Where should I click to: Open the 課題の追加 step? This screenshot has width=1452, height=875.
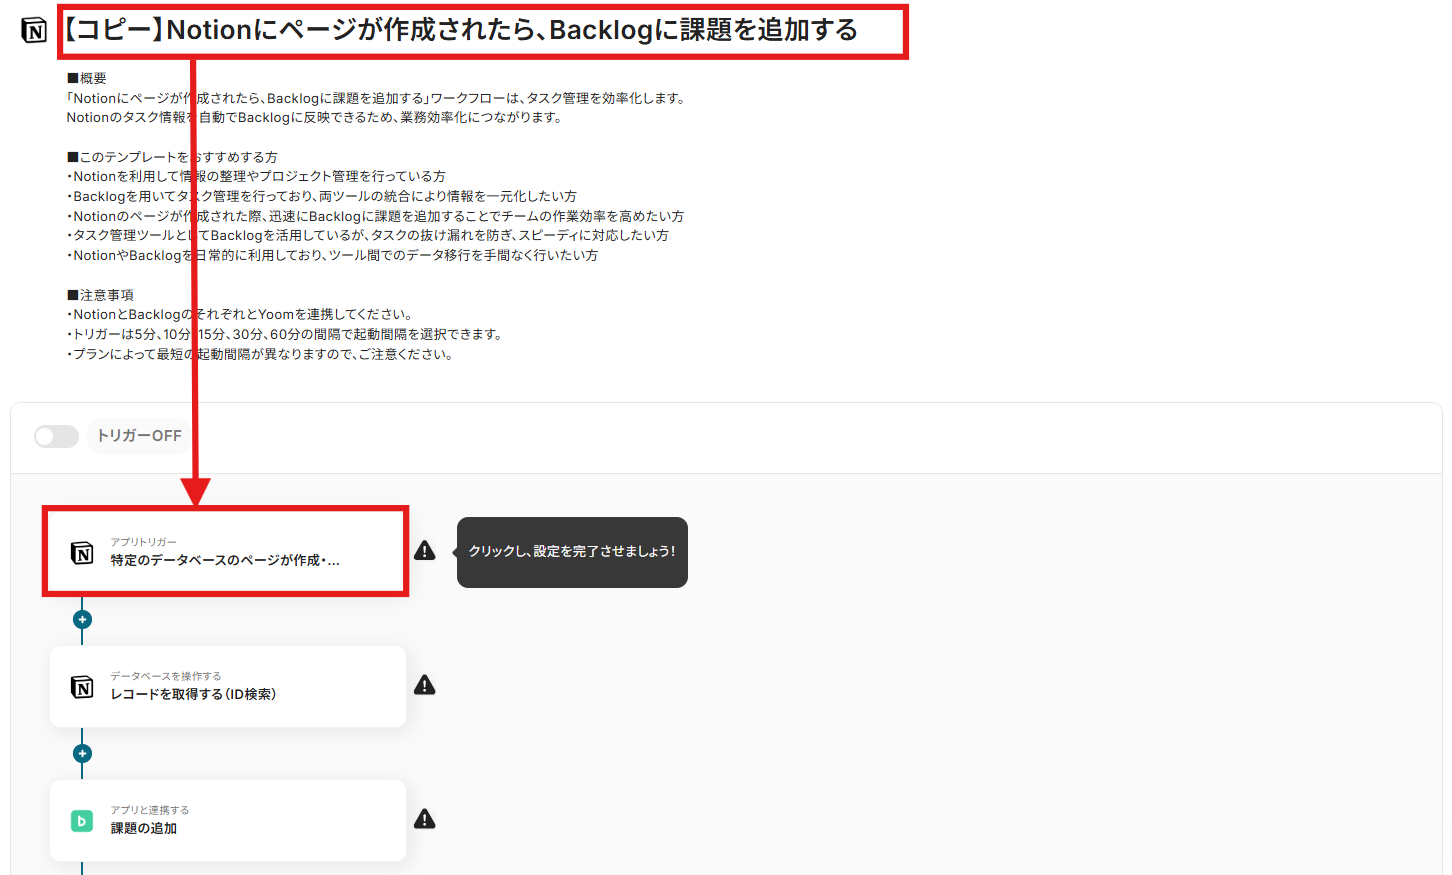pyautogui.click(x=228, y=820)
